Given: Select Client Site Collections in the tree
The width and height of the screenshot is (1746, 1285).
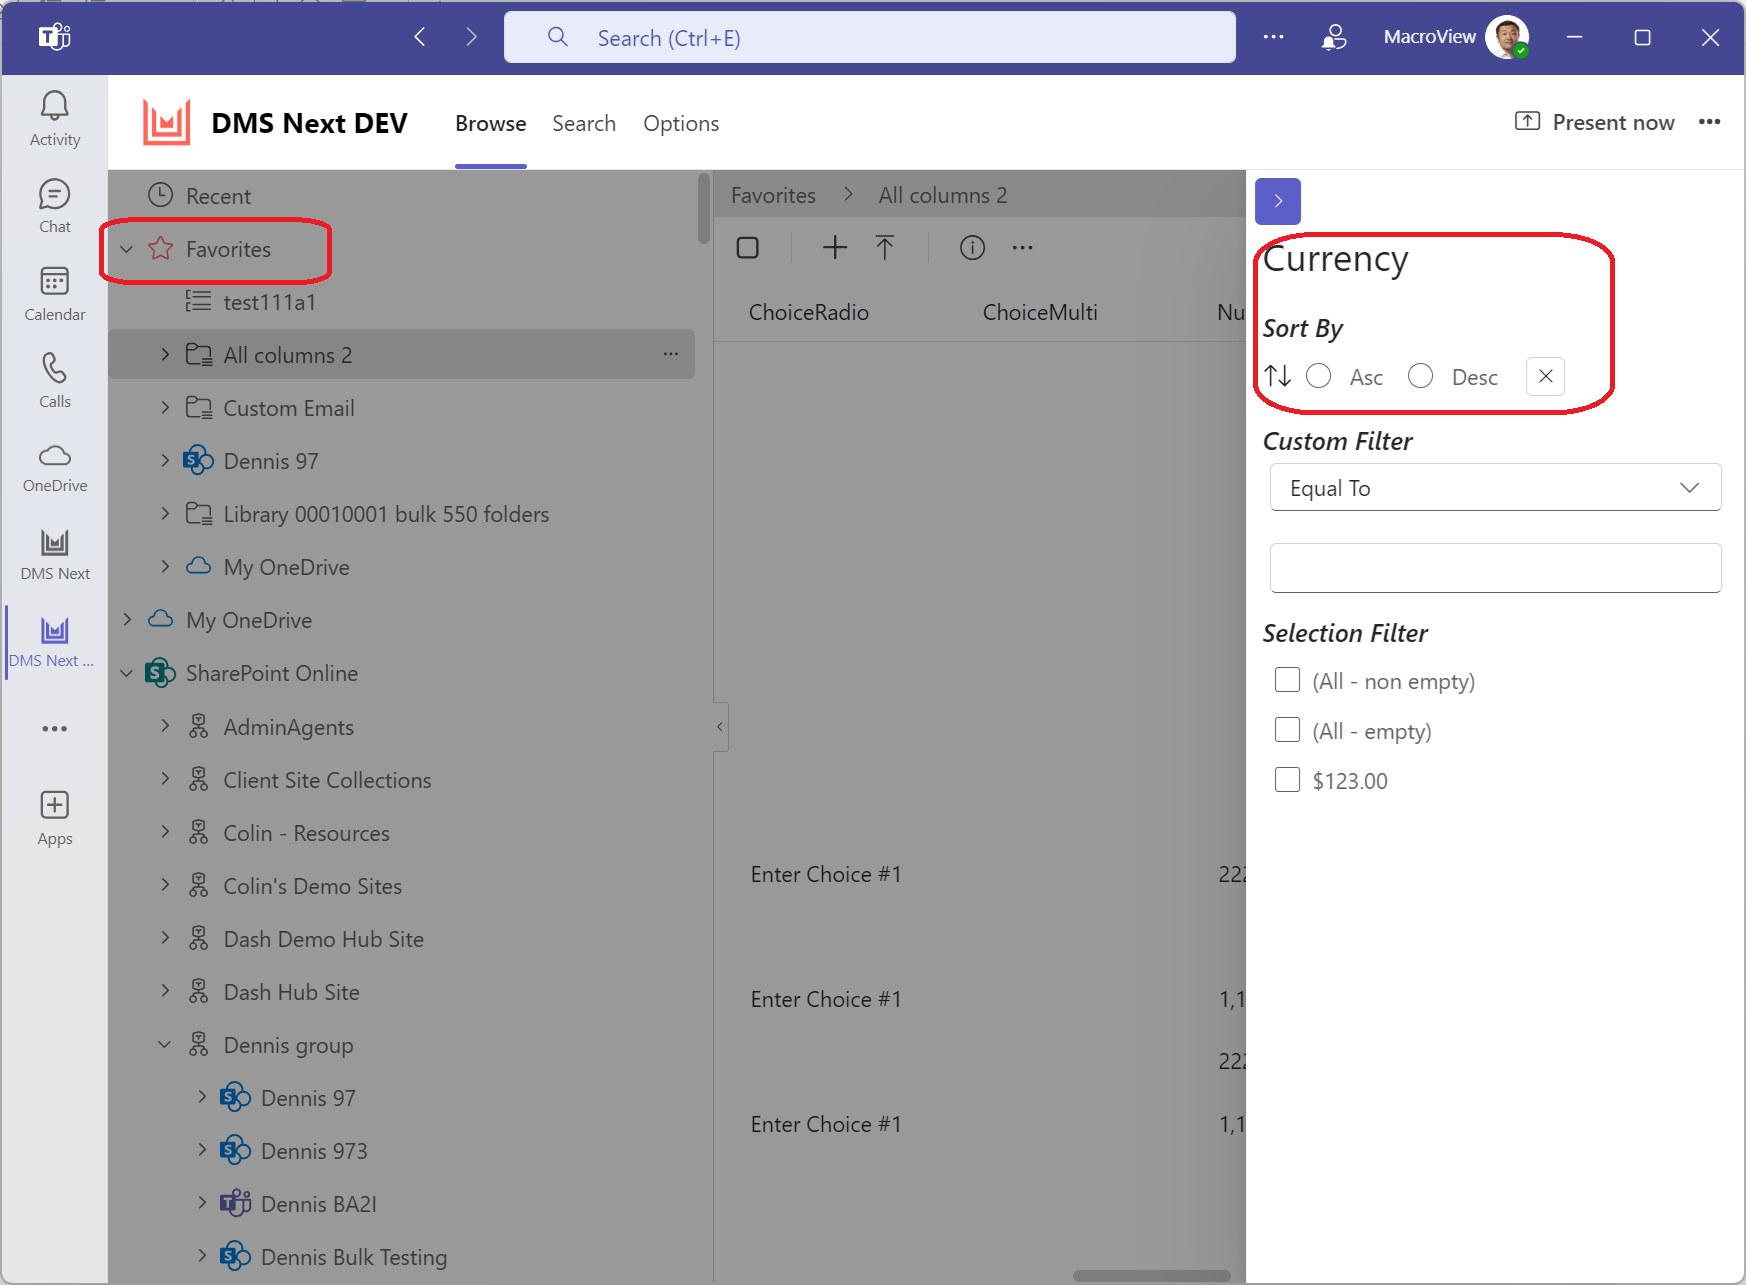Looking at the screenshot, I should click(x=327, y=780).
